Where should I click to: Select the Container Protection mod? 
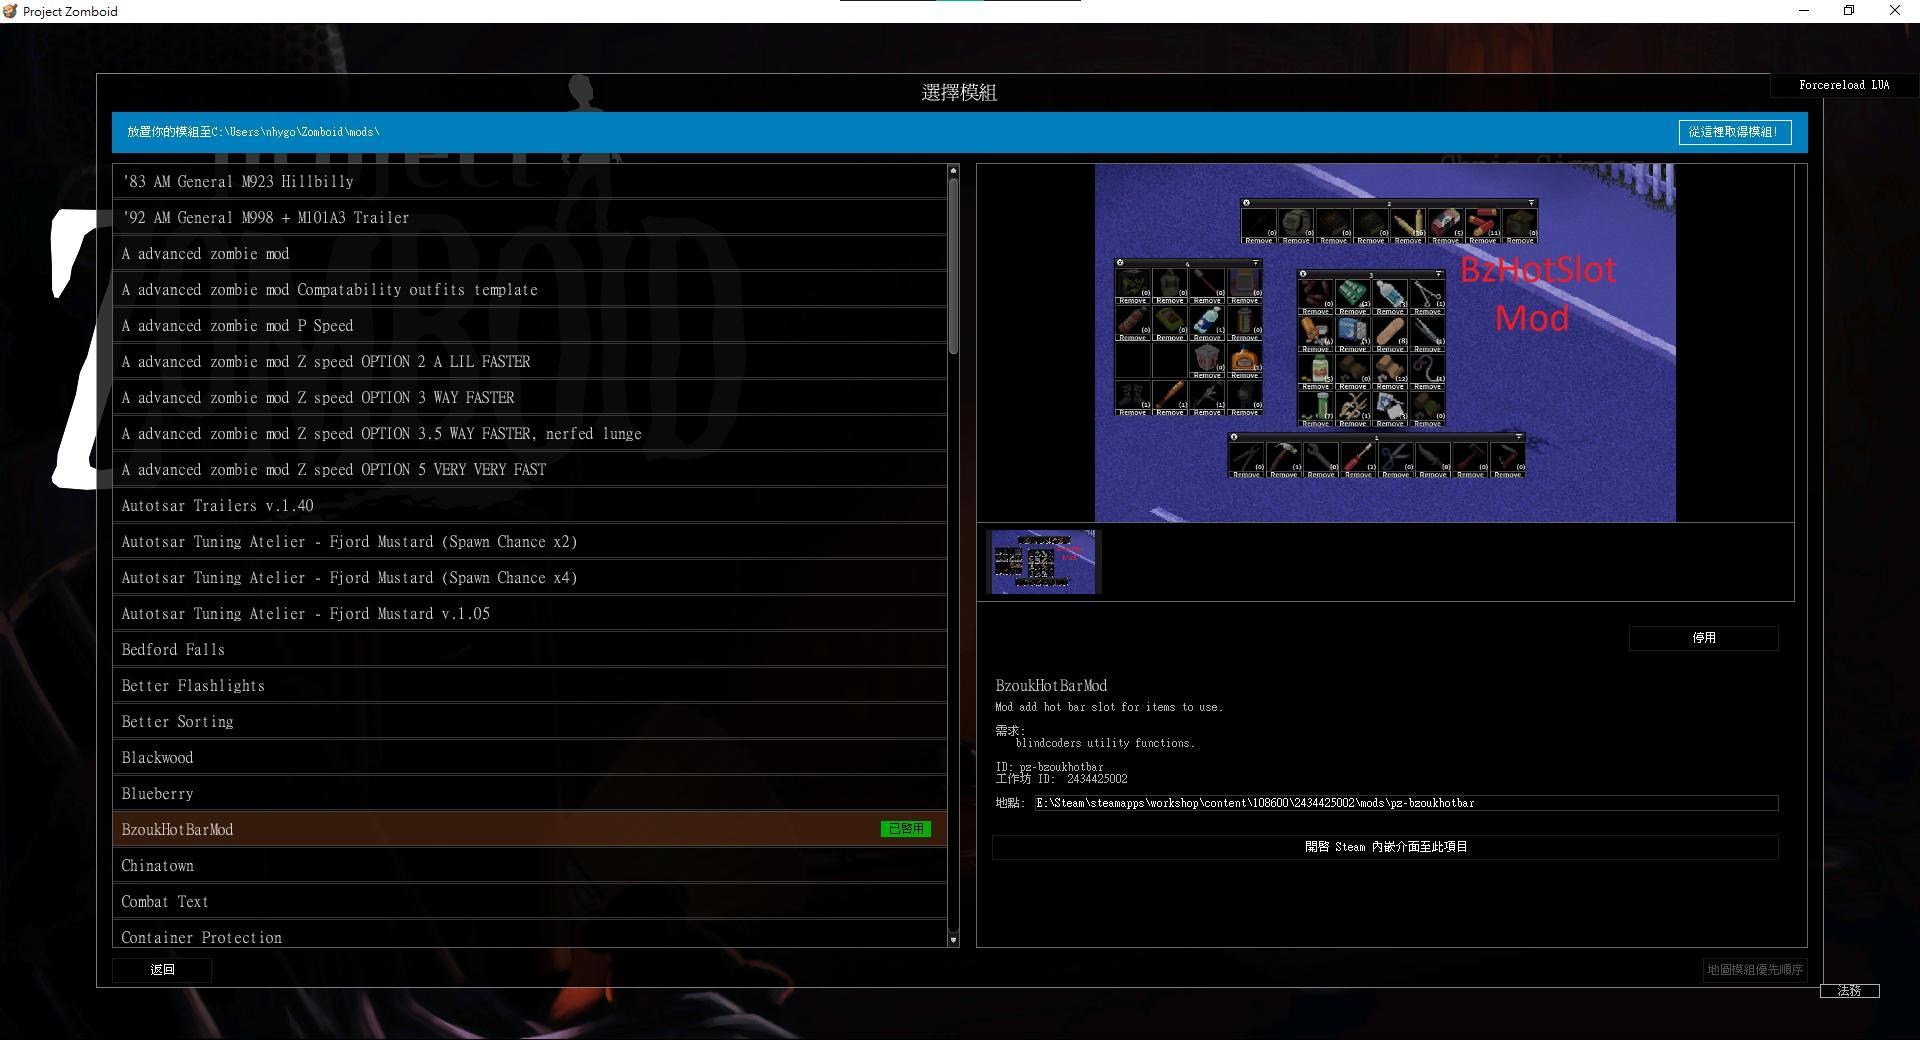[530, 934]
